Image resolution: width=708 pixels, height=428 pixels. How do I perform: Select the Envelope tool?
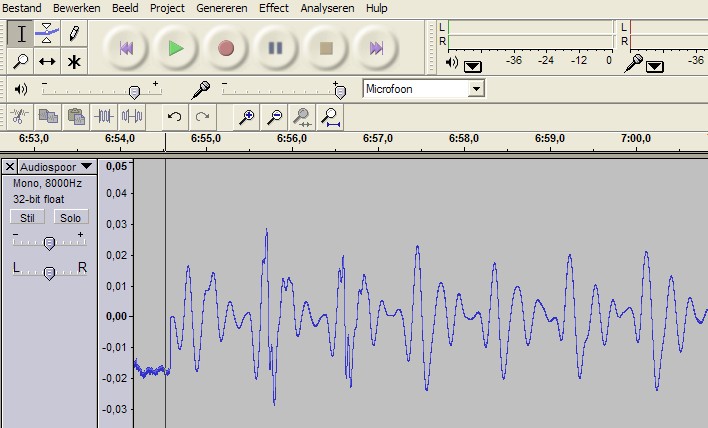(47, 34)
